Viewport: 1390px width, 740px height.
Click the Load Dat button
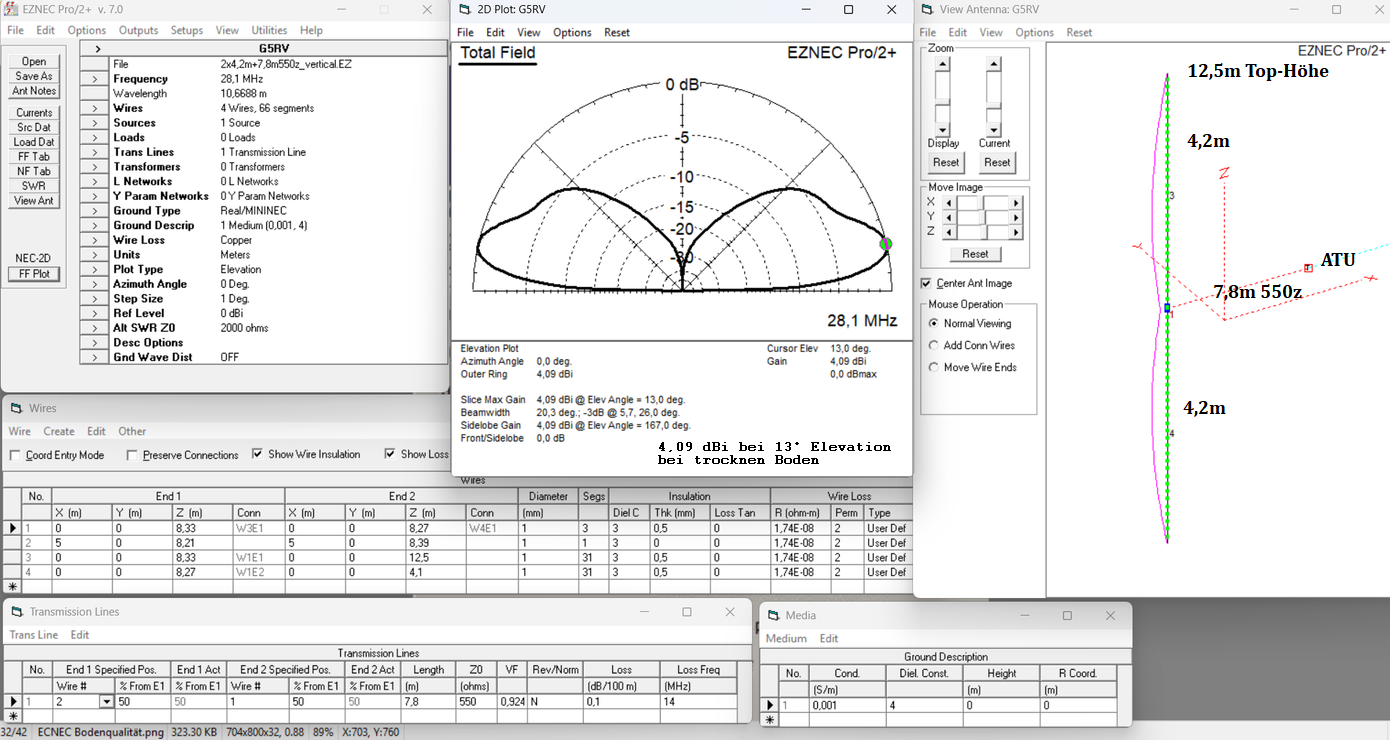[x=34, y=142]
